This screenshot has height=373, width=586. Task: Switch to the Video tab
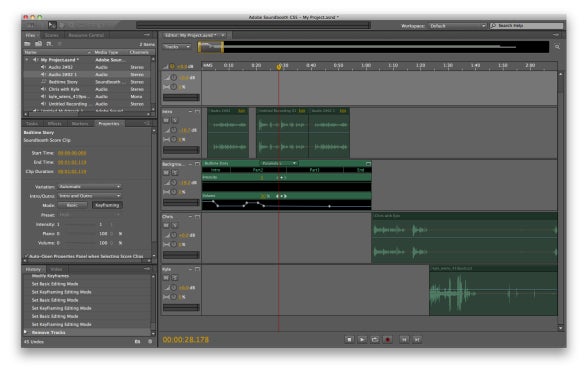56,269
